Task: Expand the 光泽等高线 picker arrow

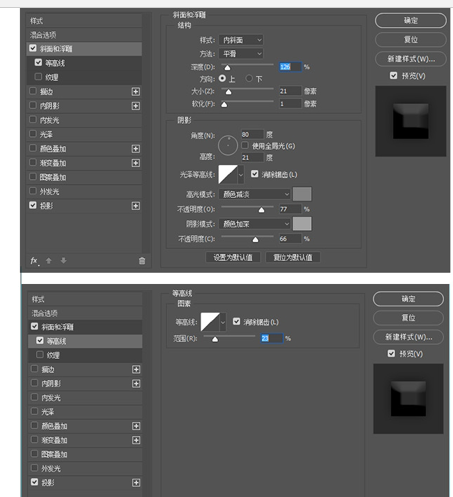Action: click(x=241, y=175)
